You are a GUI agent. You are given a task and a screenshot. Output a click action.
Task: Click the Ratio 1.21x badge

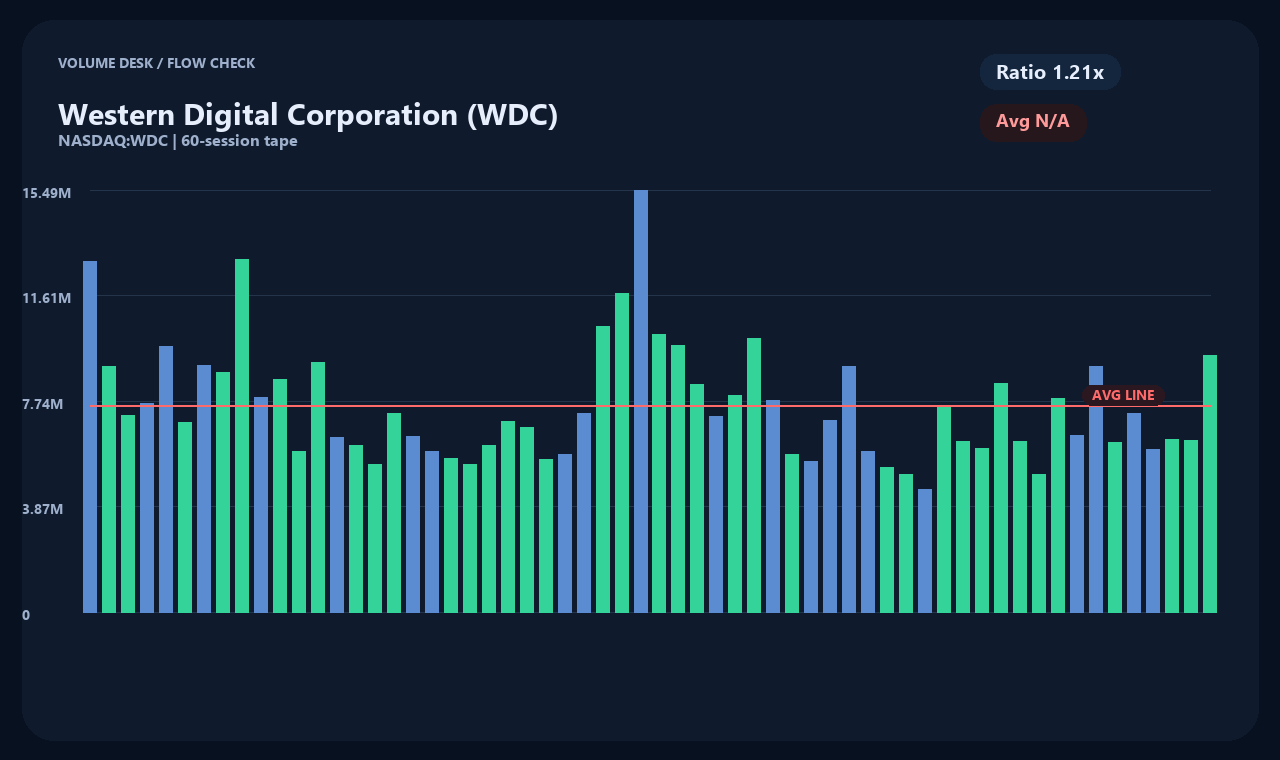[x=1050, y=72]
